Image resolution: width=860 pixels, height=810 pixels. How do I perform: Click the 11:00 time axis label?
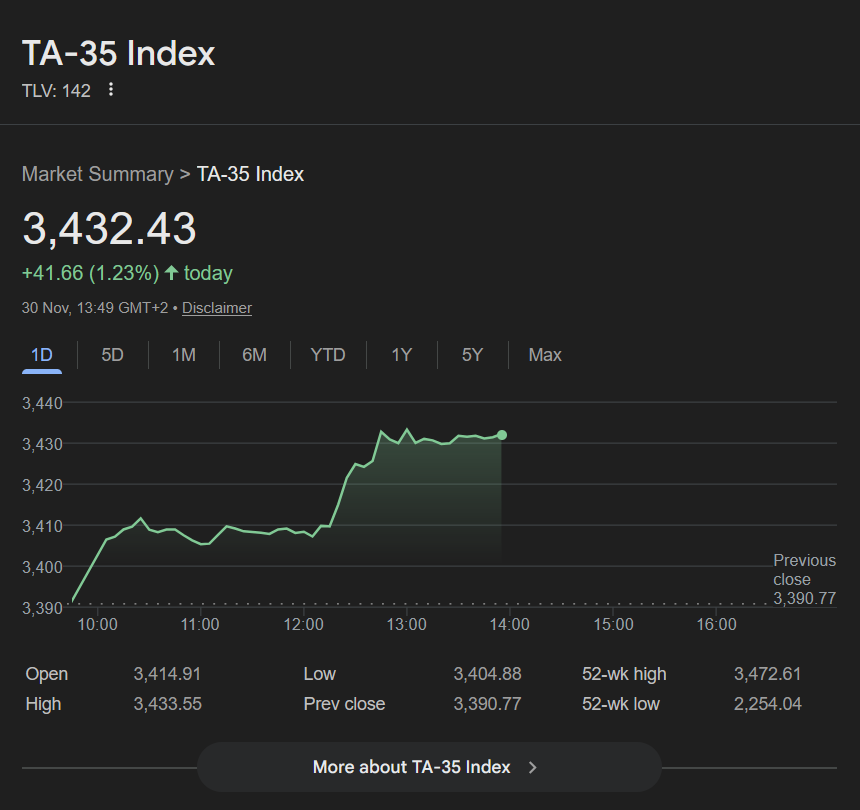pos(200,624)
